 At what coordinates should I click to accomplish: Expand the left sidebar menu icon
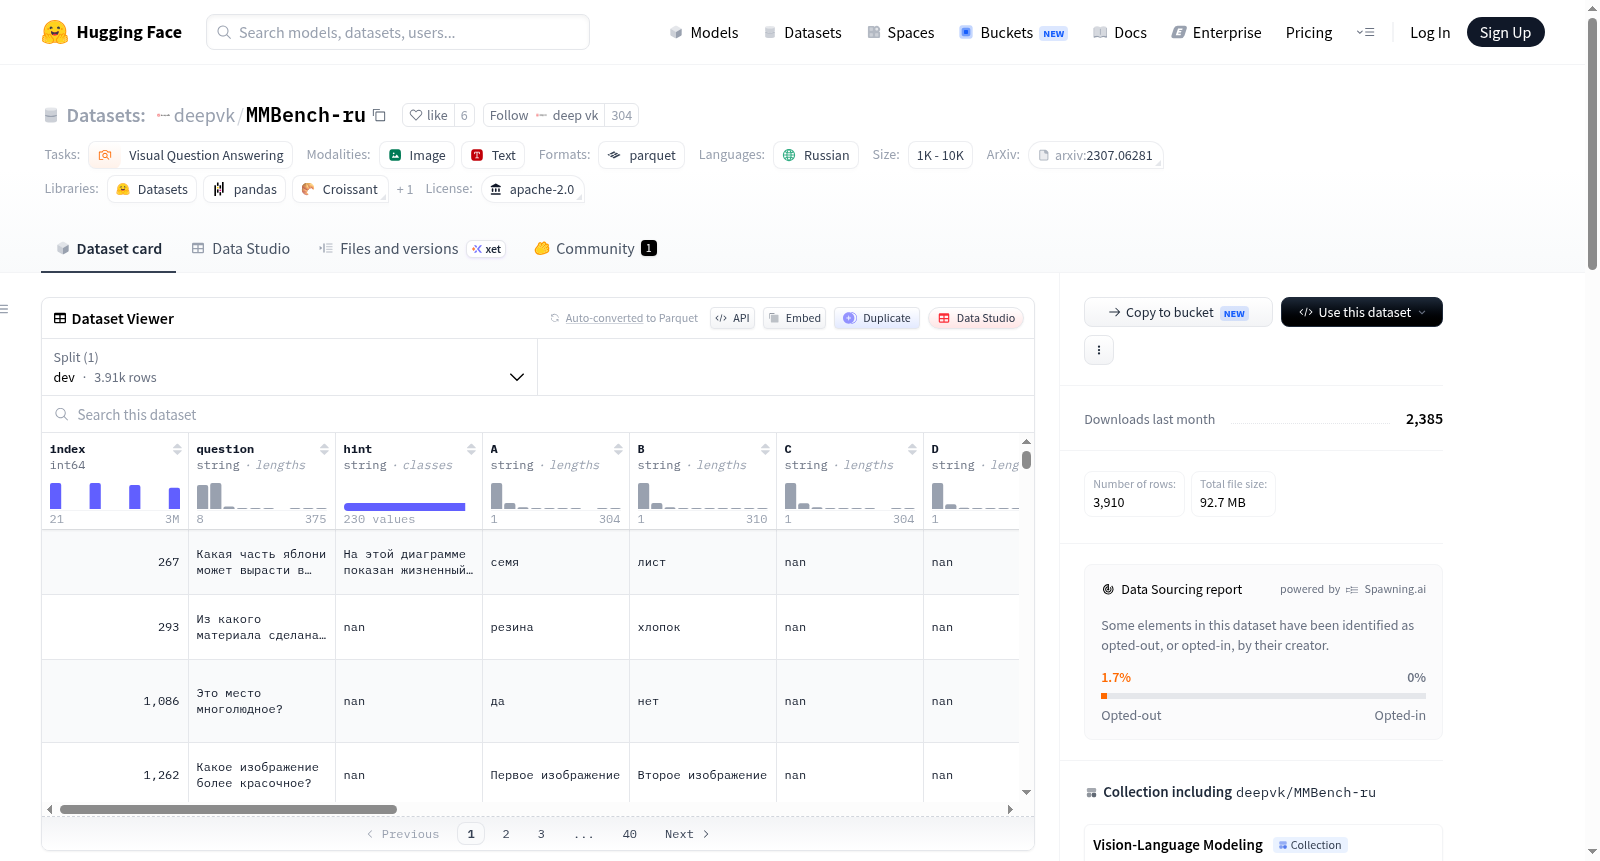4,309
